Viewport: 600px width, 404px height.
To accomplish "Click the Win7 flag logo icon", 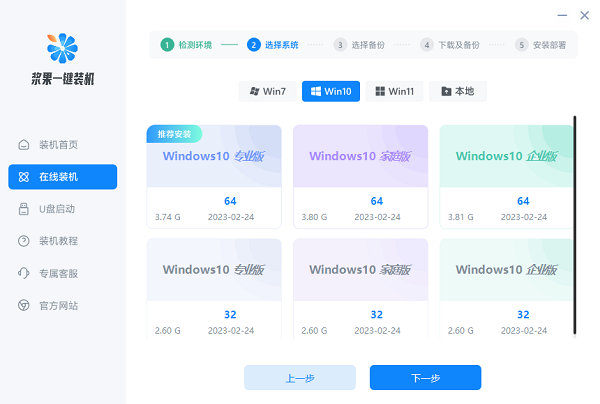I will click(254, 91).
